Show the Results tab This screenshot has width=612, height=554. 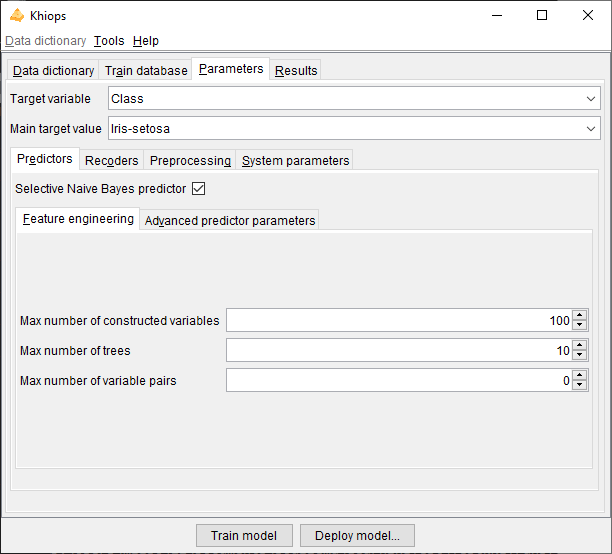[x=296, y=71]
